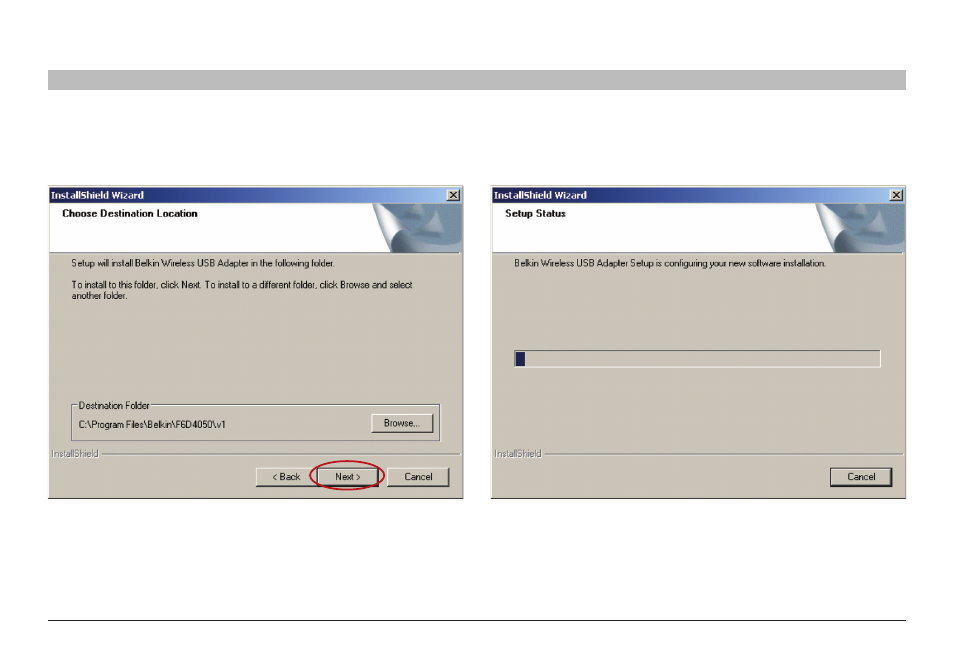Click the InstallShield label in Setup Status dialog
Viewport: 954px width, 668px height.
(518, 453)
